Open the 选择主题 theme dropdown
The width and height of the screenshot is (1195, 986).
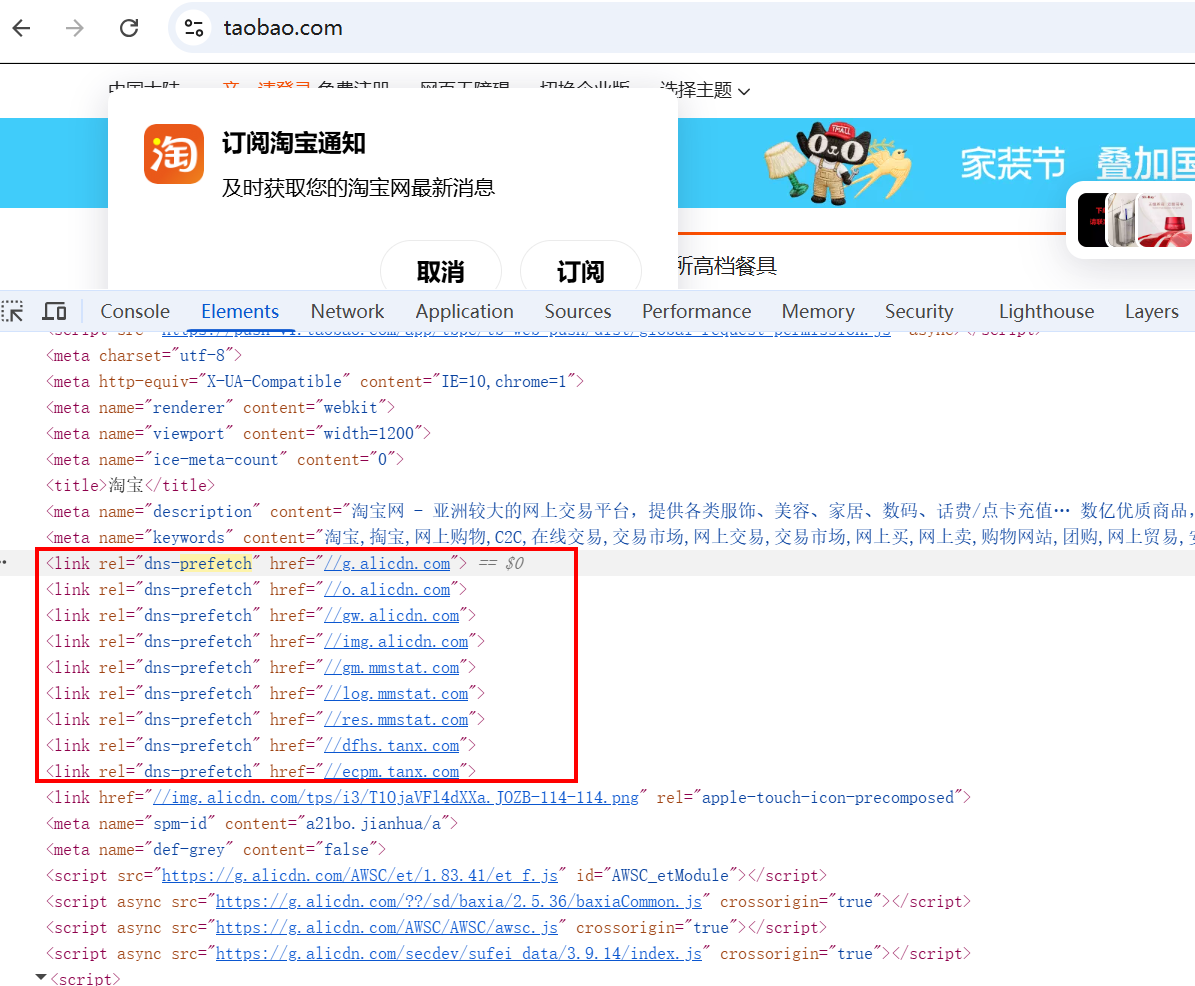pos(704,90)
